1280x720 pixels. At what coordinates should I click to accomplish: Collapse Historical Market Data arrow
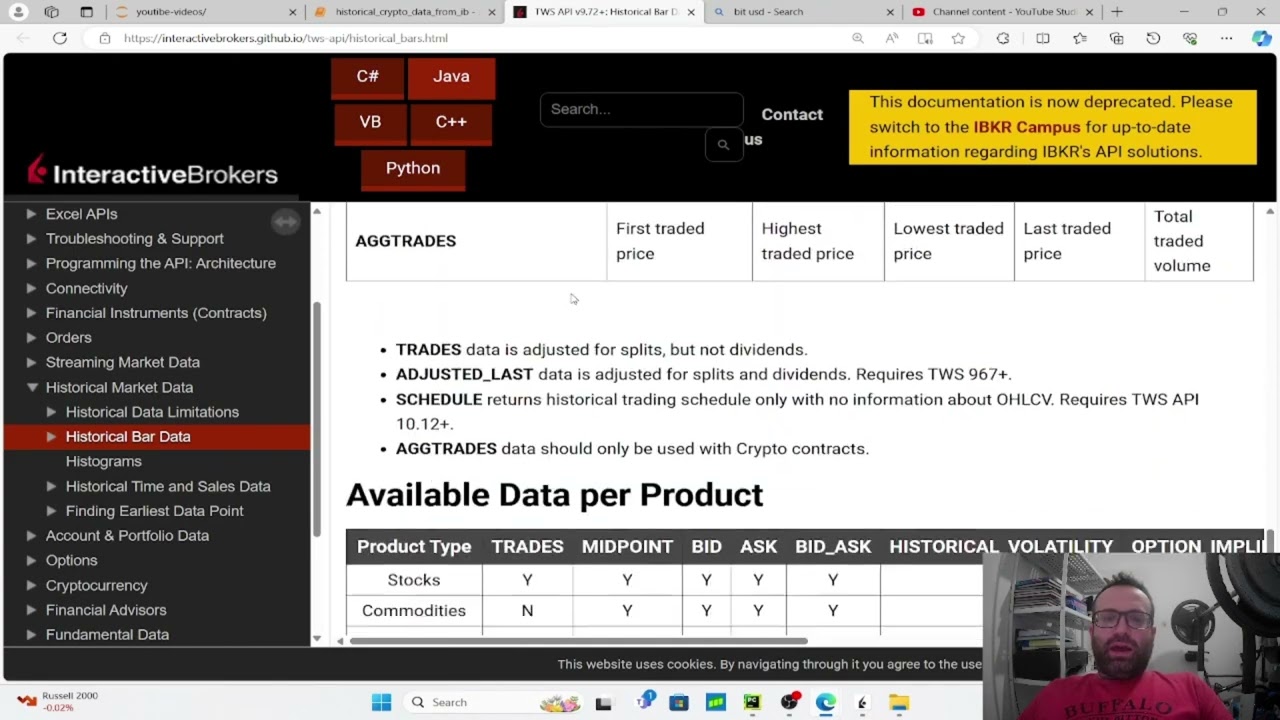[32, 387]
